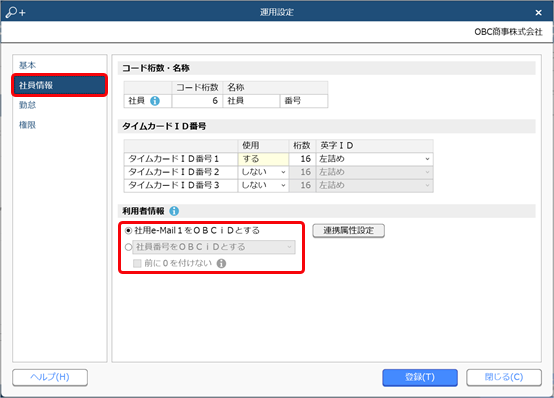The height and width of the screenshot is (398, 554).
Task: Click the info icon next to 社員
Action: click(x=155, y=101)
